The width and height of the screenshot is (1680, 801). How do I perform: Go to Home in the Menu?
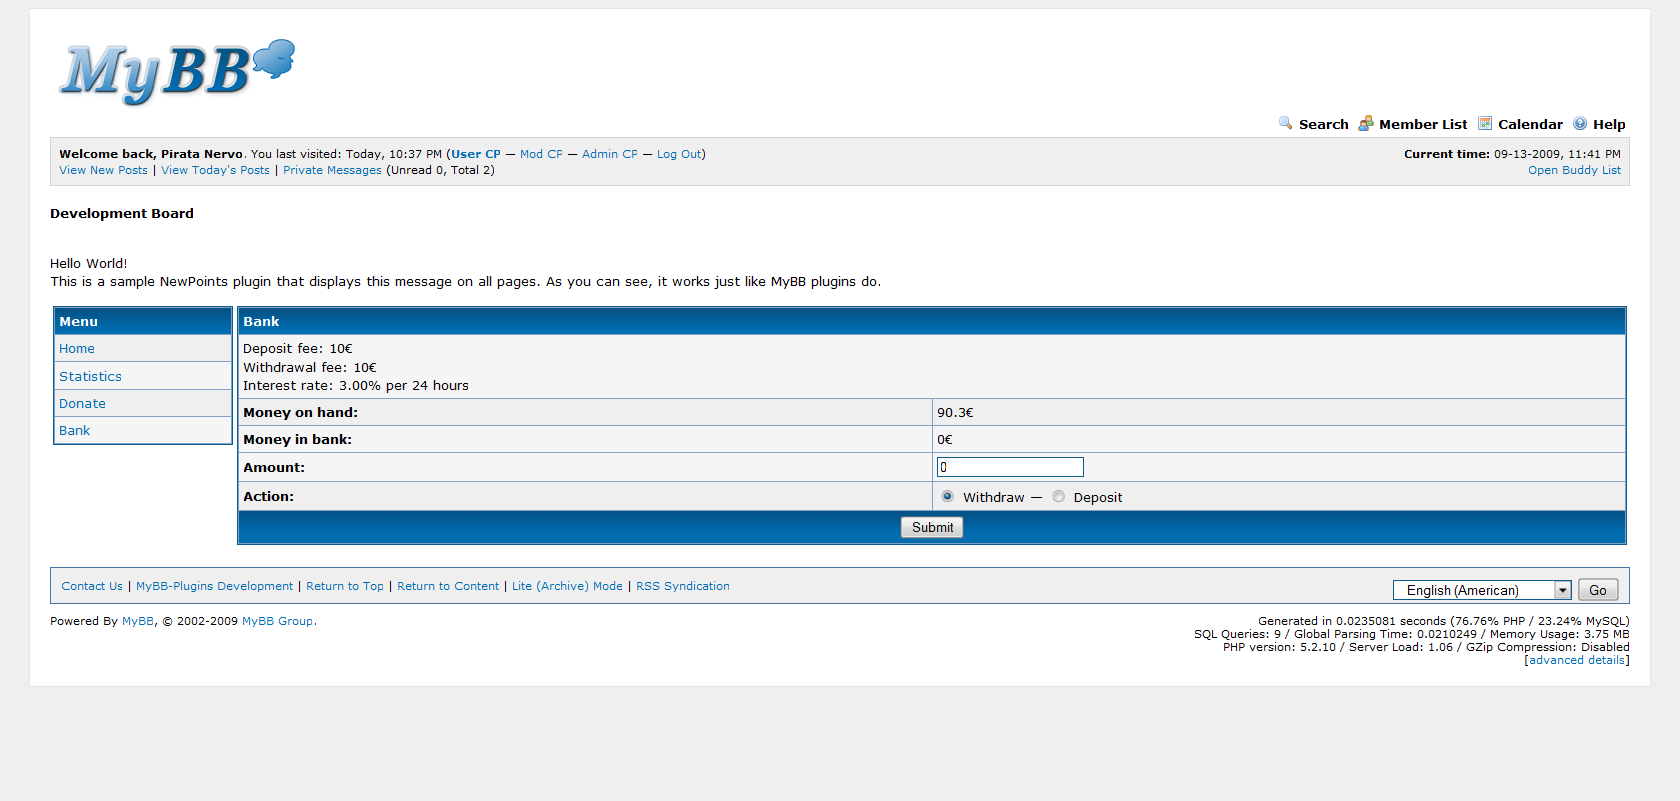point(77,348)
